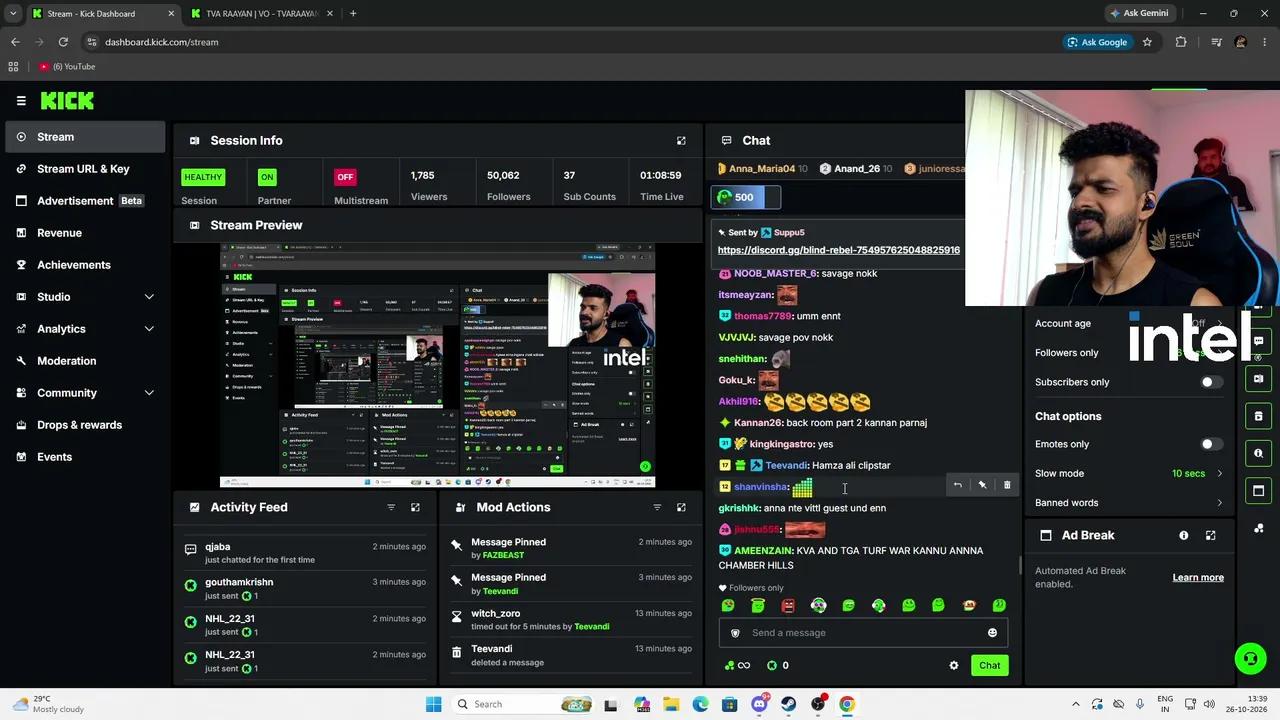Open Followers only setting row
1280x720 pixels.
click(x=1129, y=353)
